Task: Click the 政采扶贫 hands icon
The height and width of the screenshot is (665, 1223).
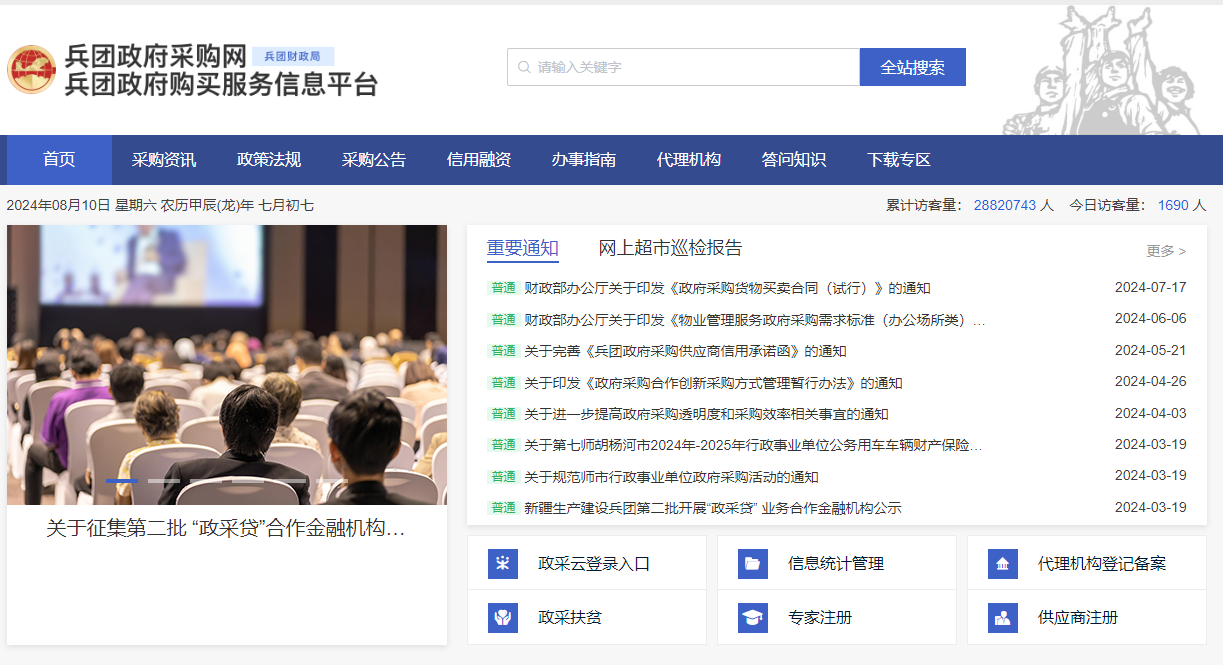Action: point(504,617)
